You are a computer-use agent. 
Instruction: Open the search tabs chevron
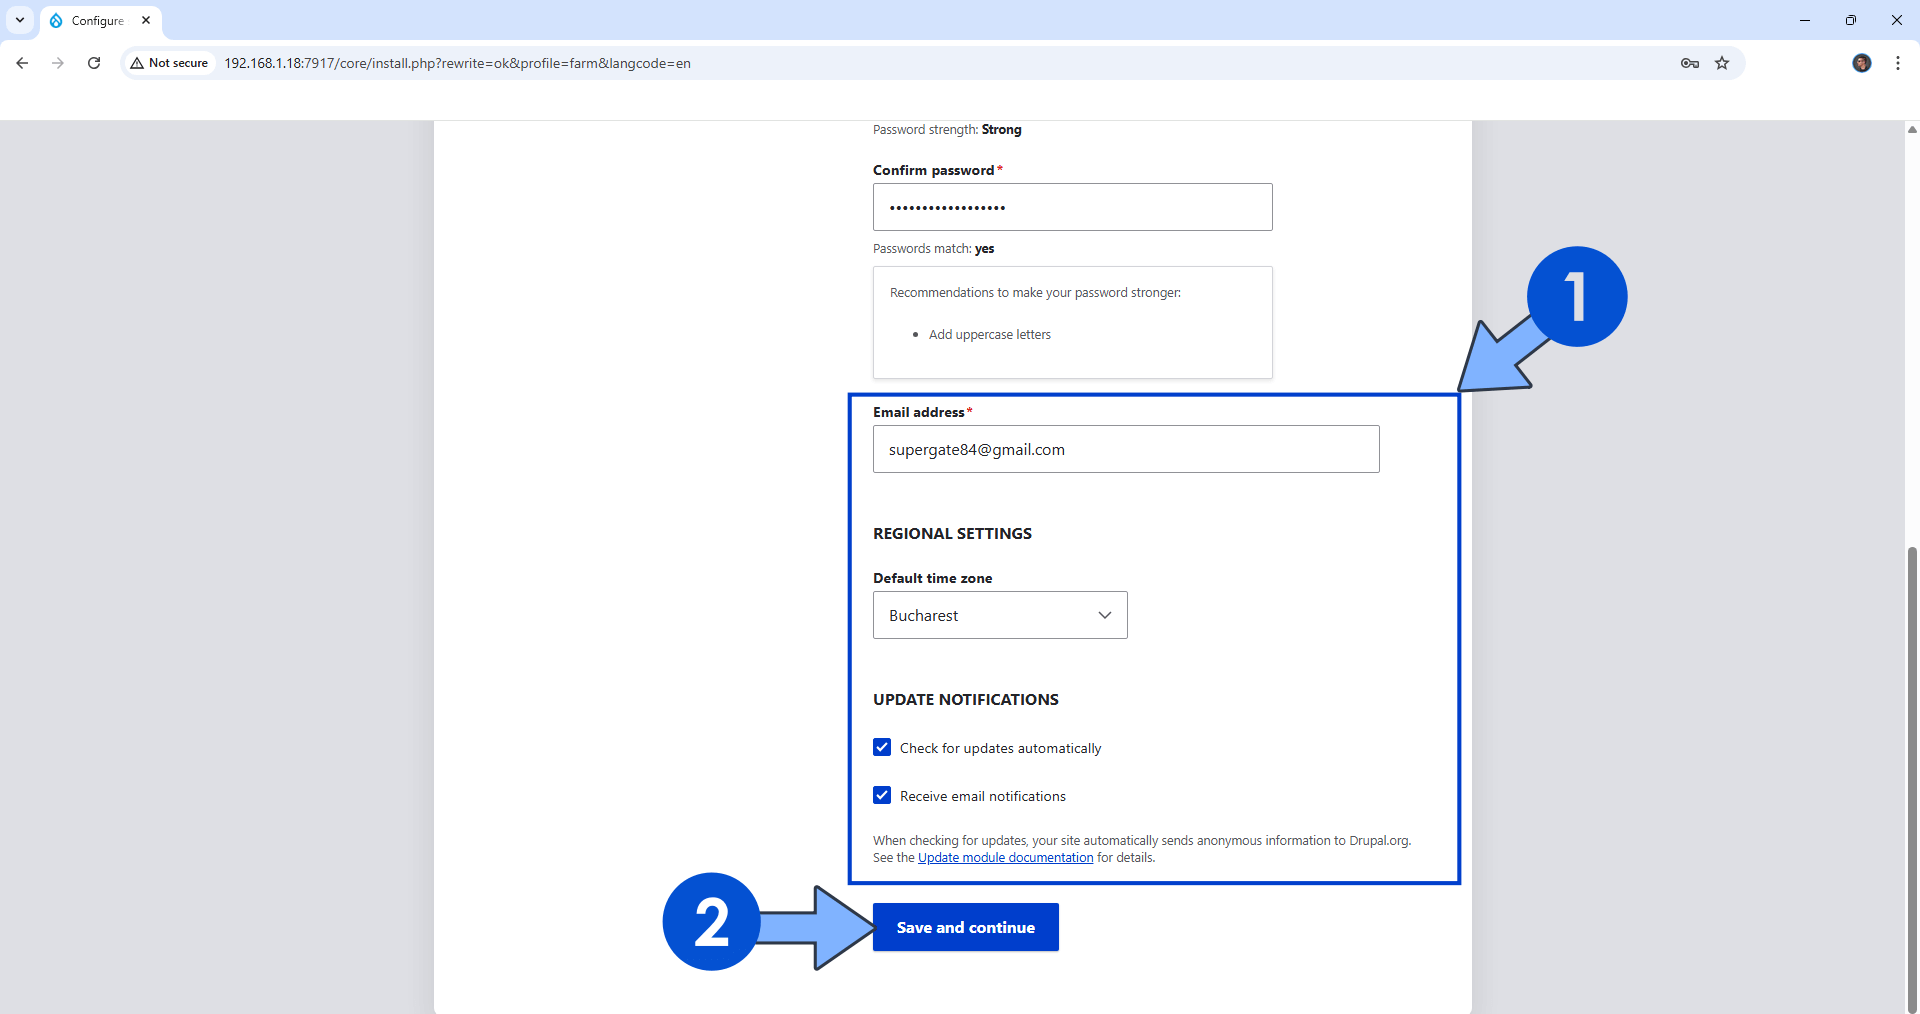pyautogui.click(x=19, y=20)
